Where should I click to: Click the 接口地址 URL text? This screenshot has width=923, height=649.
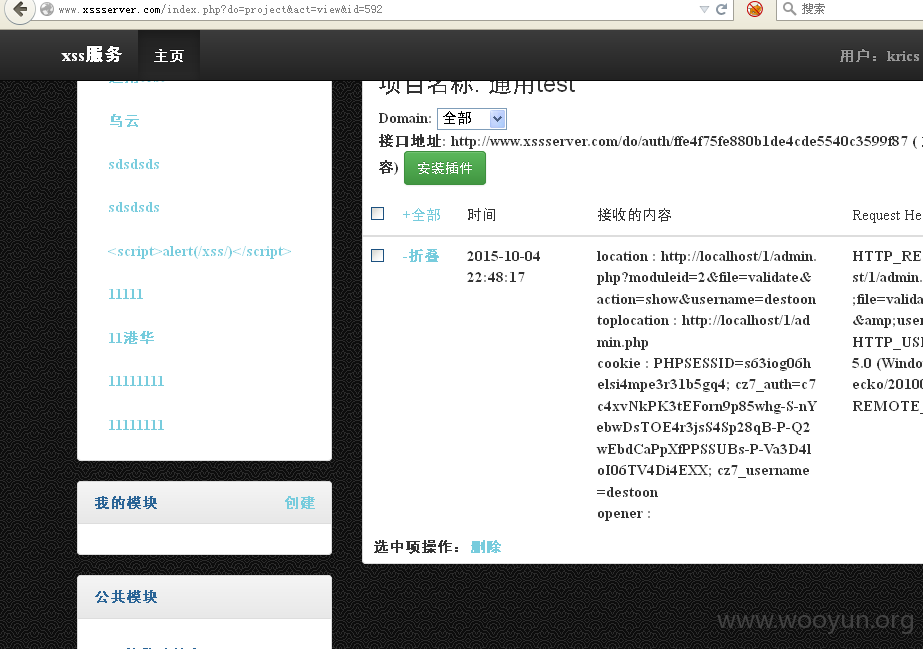(x=679, y=141)
